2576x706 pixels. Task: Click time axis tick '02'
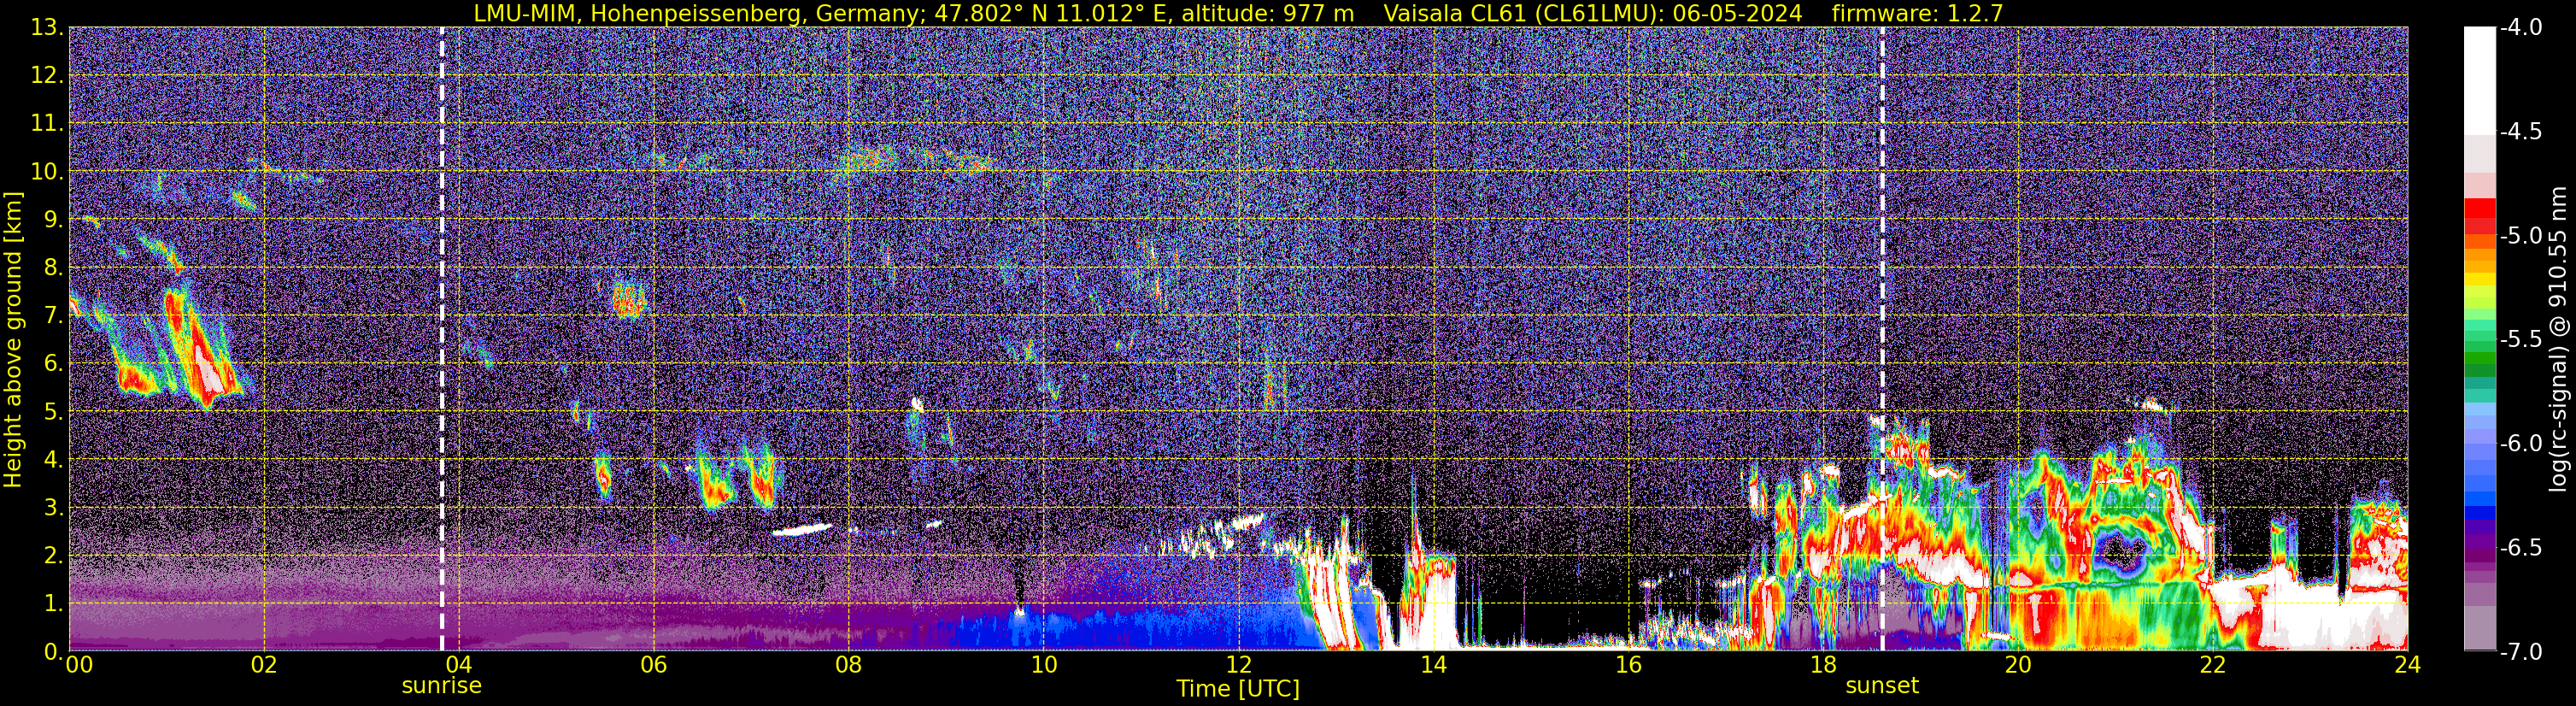click(263, 665)
